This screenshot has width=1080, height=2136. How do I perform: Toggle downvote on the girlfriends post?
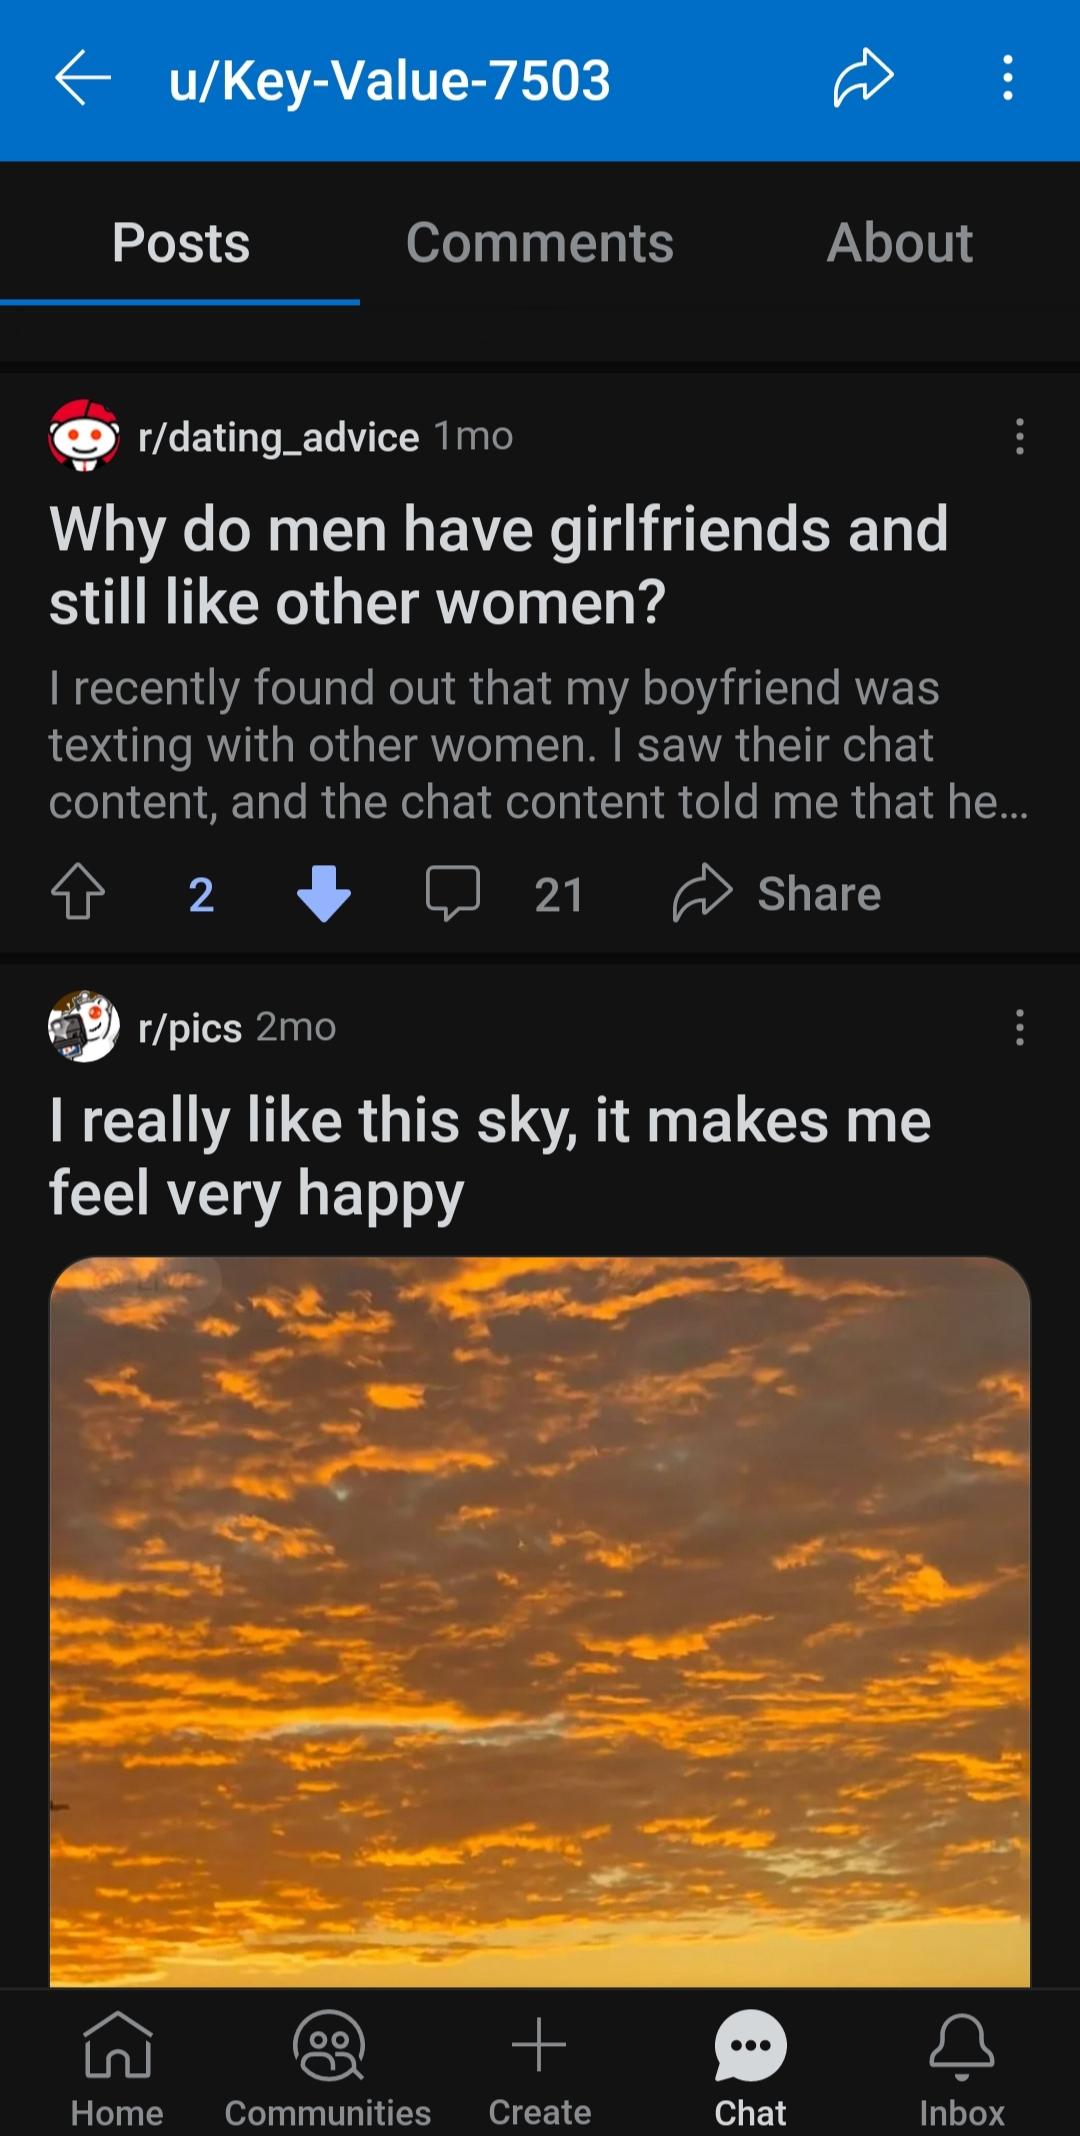pos(324,892)
